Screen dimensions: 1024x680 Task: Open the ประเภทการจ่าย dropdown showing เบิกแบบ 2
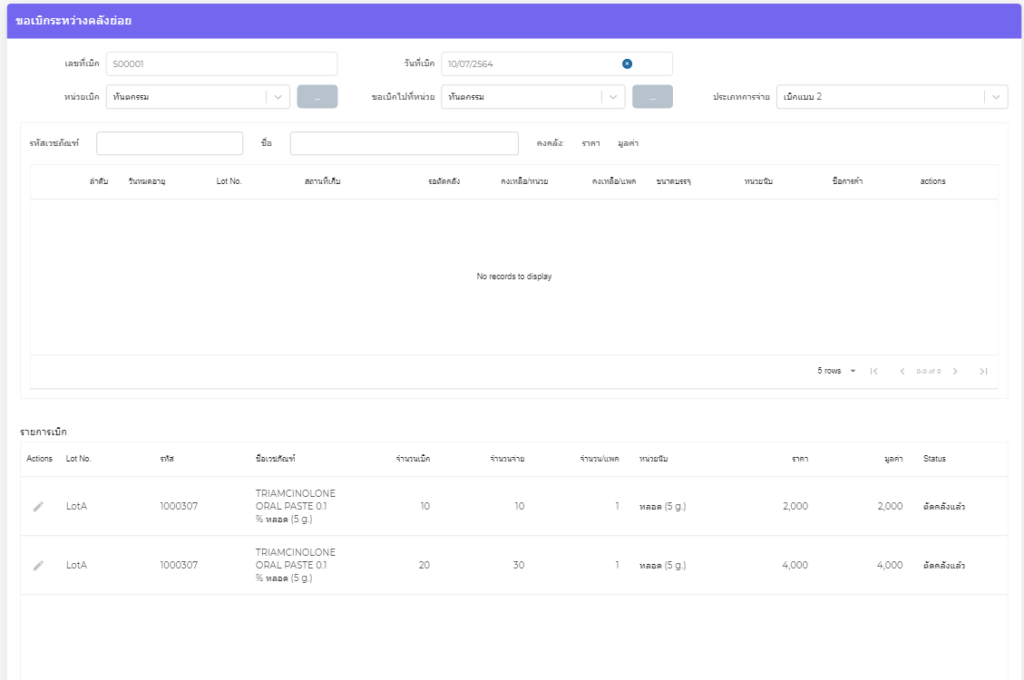[995, 97]
